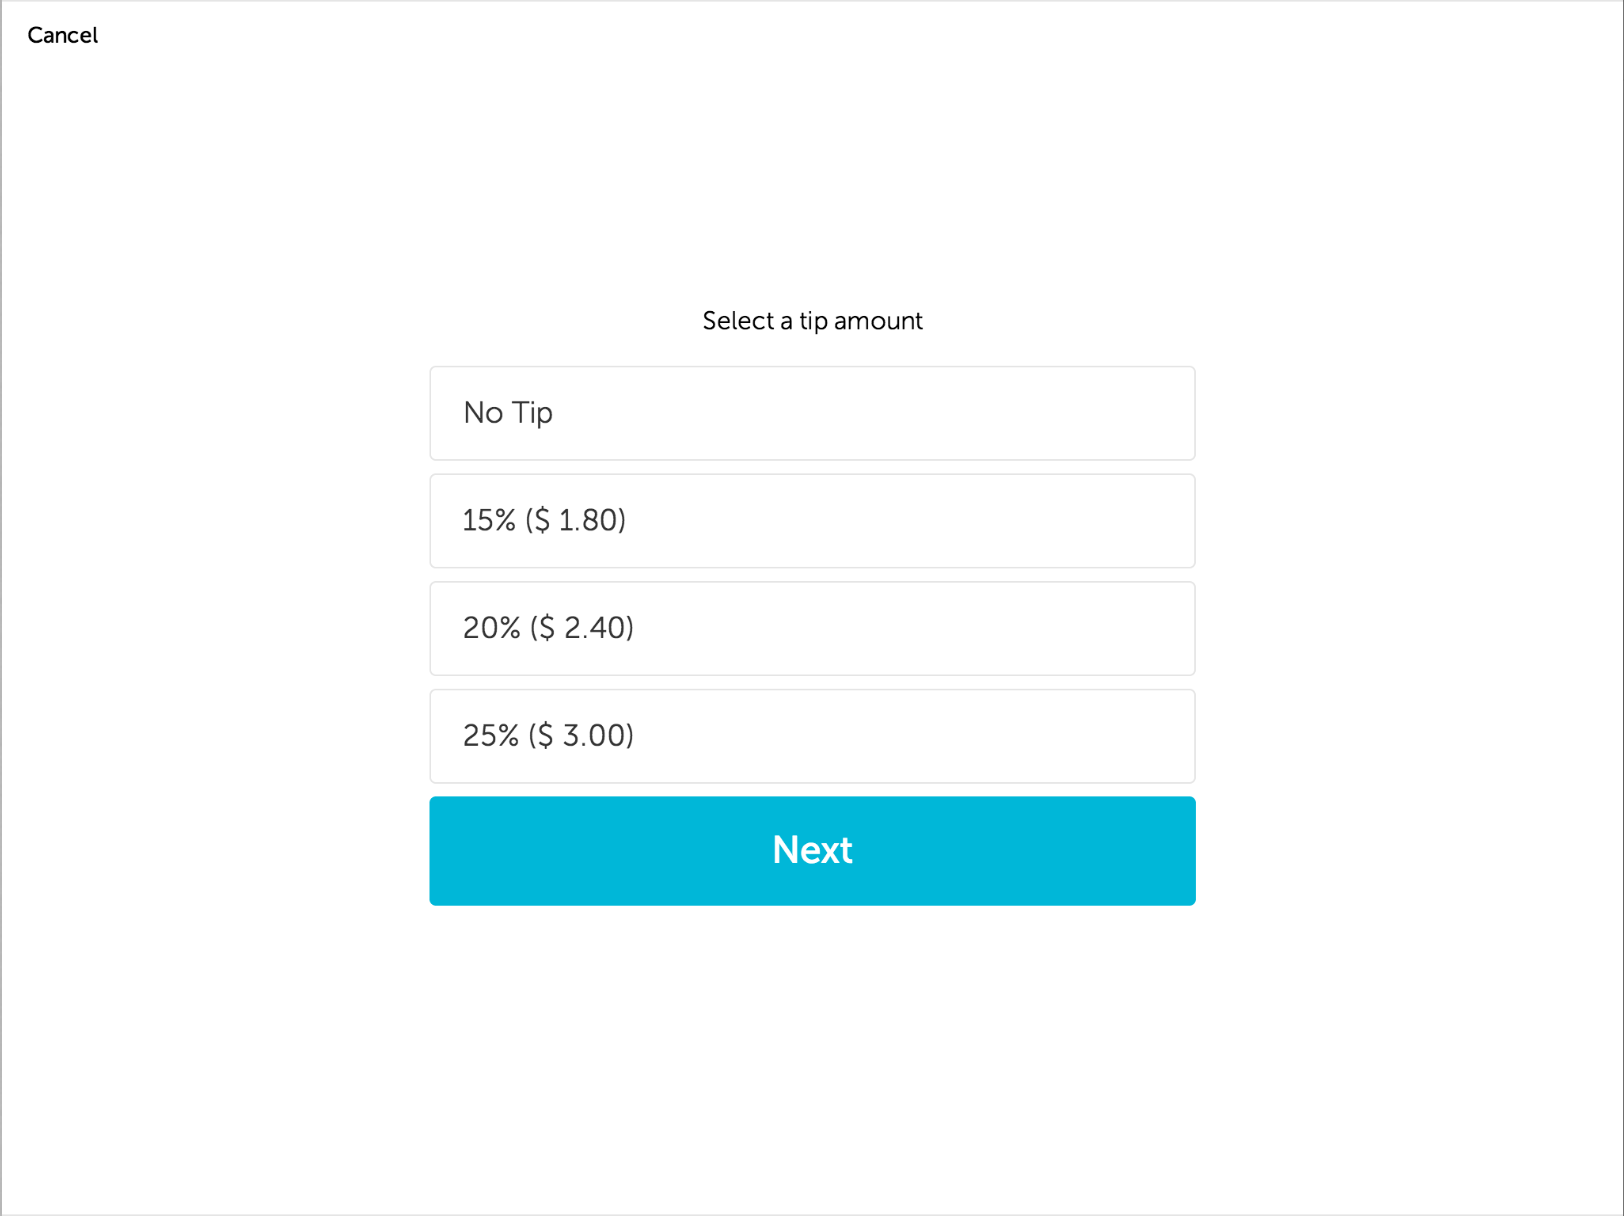Continue to the next step
The height and width of the screenshot is (1216, 1624).
coord(811,850)
